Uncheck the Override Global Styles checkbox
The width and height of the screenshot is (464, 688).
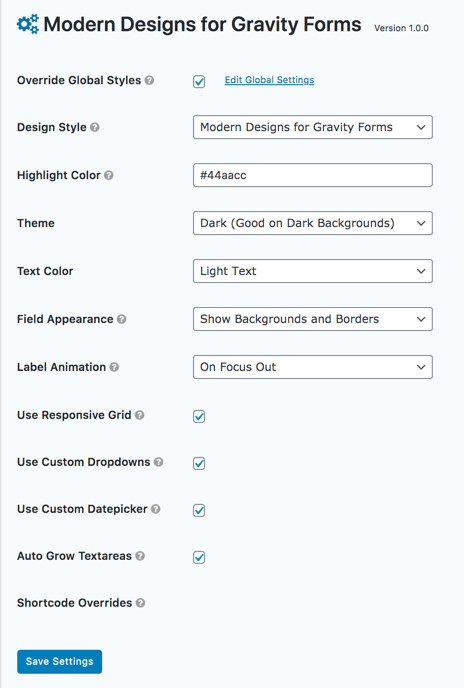tap(199, 82)
